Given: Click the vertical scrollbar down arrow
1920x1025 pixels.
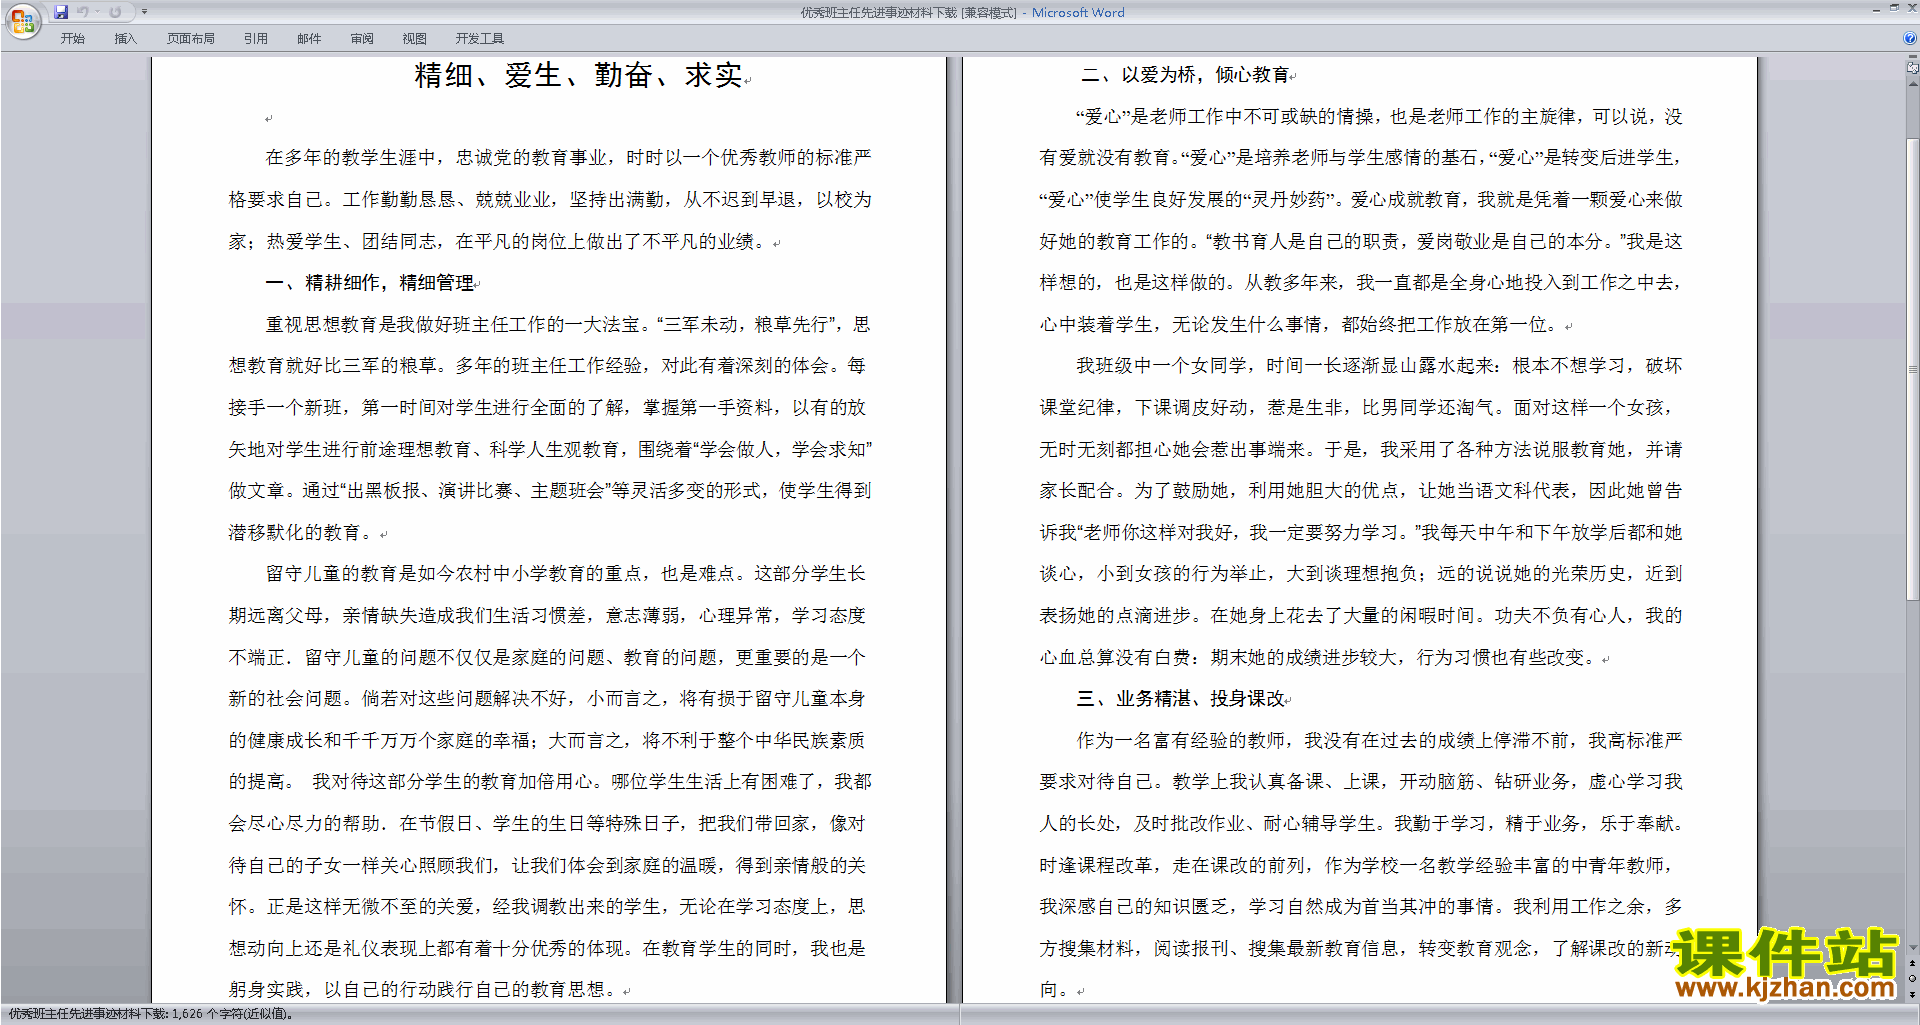Looking at the screenshot, I should [1913, 947].
